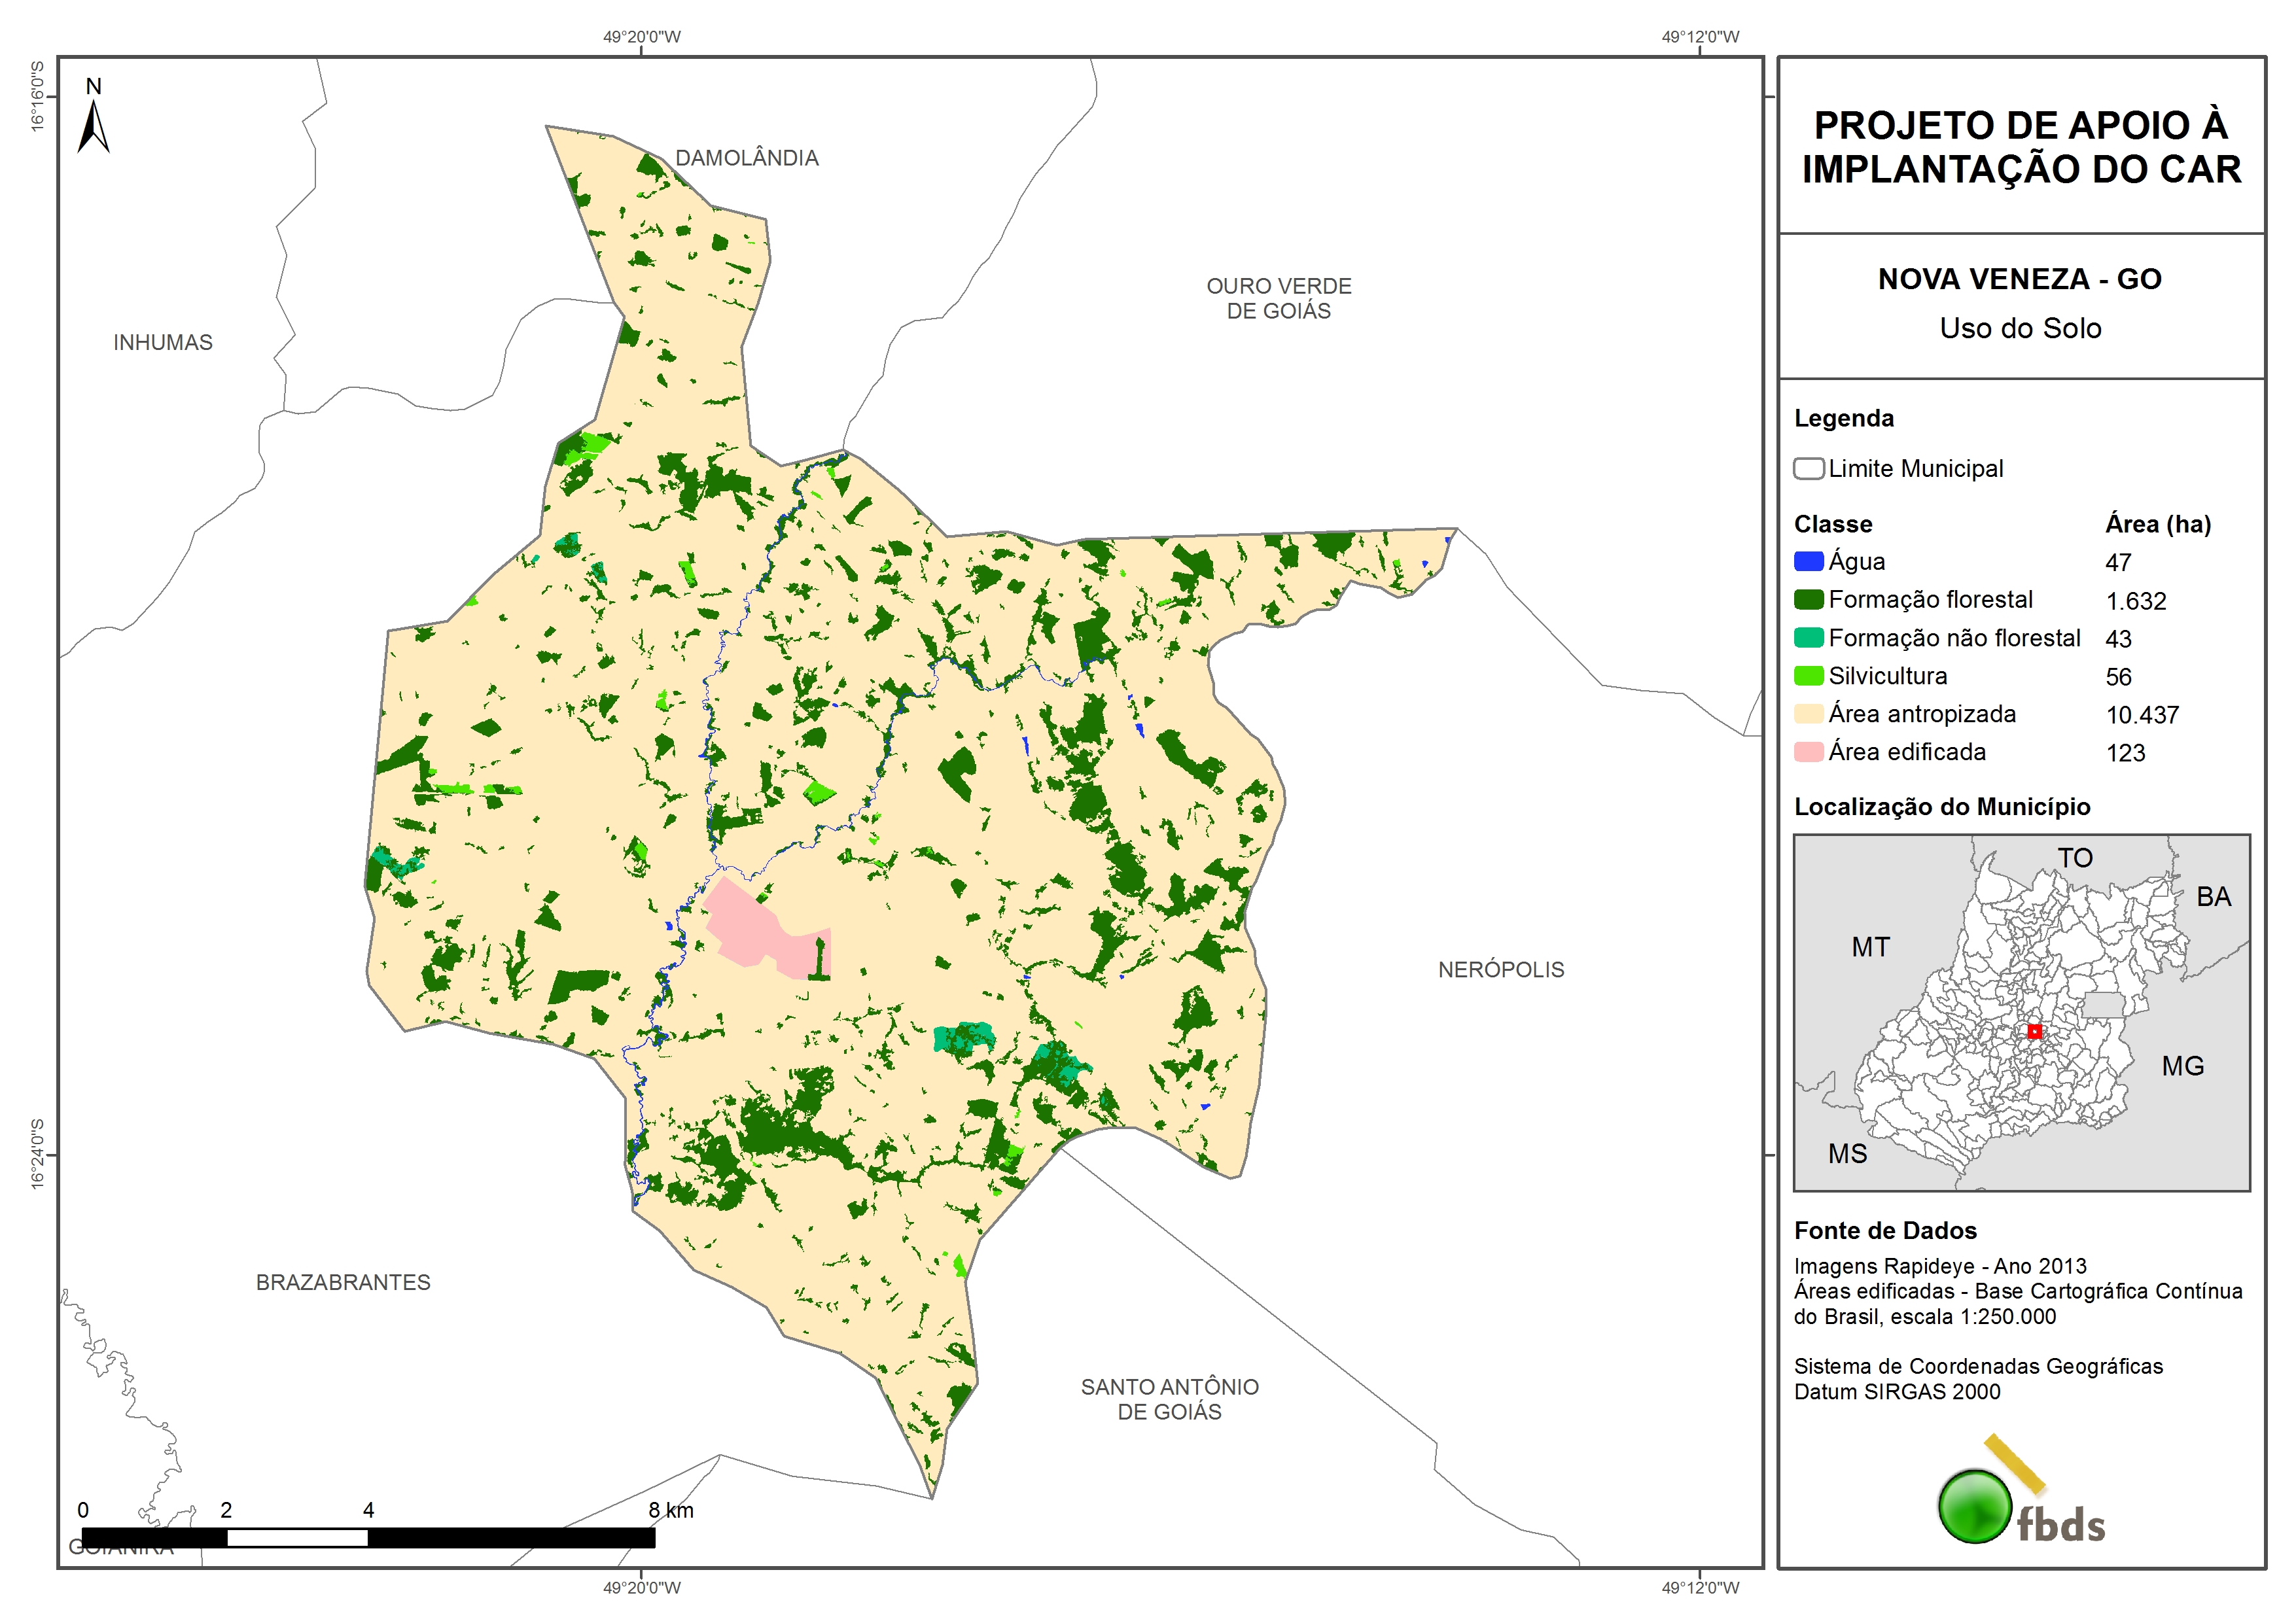Viewport: 2296px width, 1623px height.
Task: Click the Formação não florestal teal swatch
Action: (x=1808, y=638)
